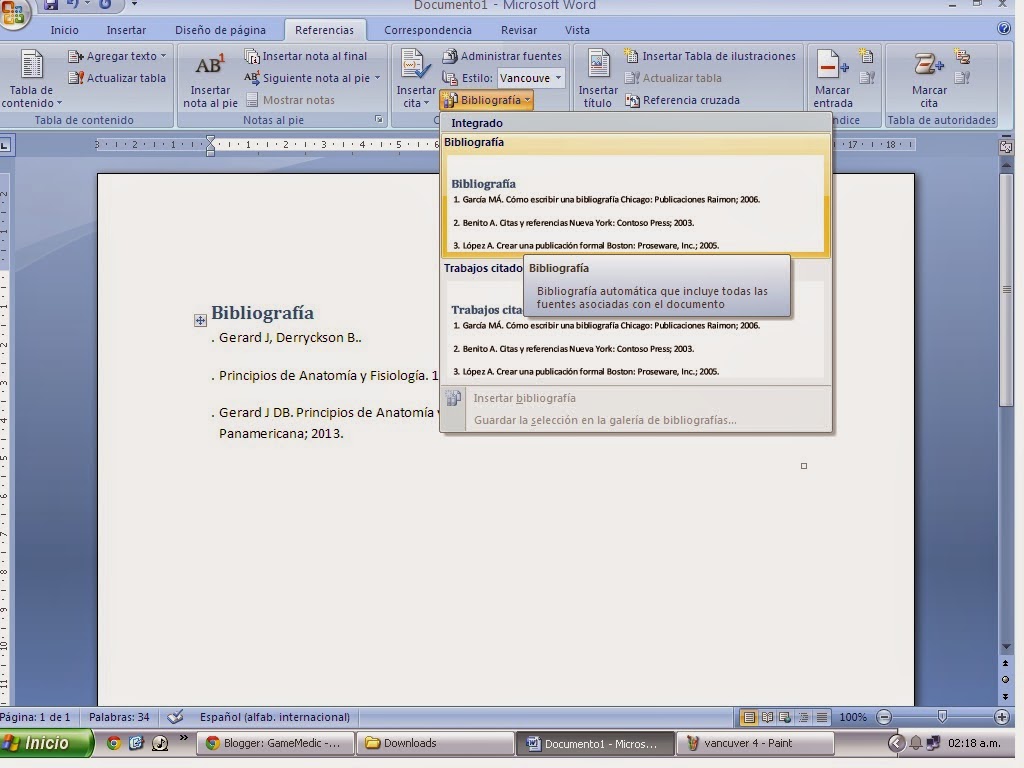
Task: Switch to Blogger: GameMedic taskbar window
Action: (275, 743)
